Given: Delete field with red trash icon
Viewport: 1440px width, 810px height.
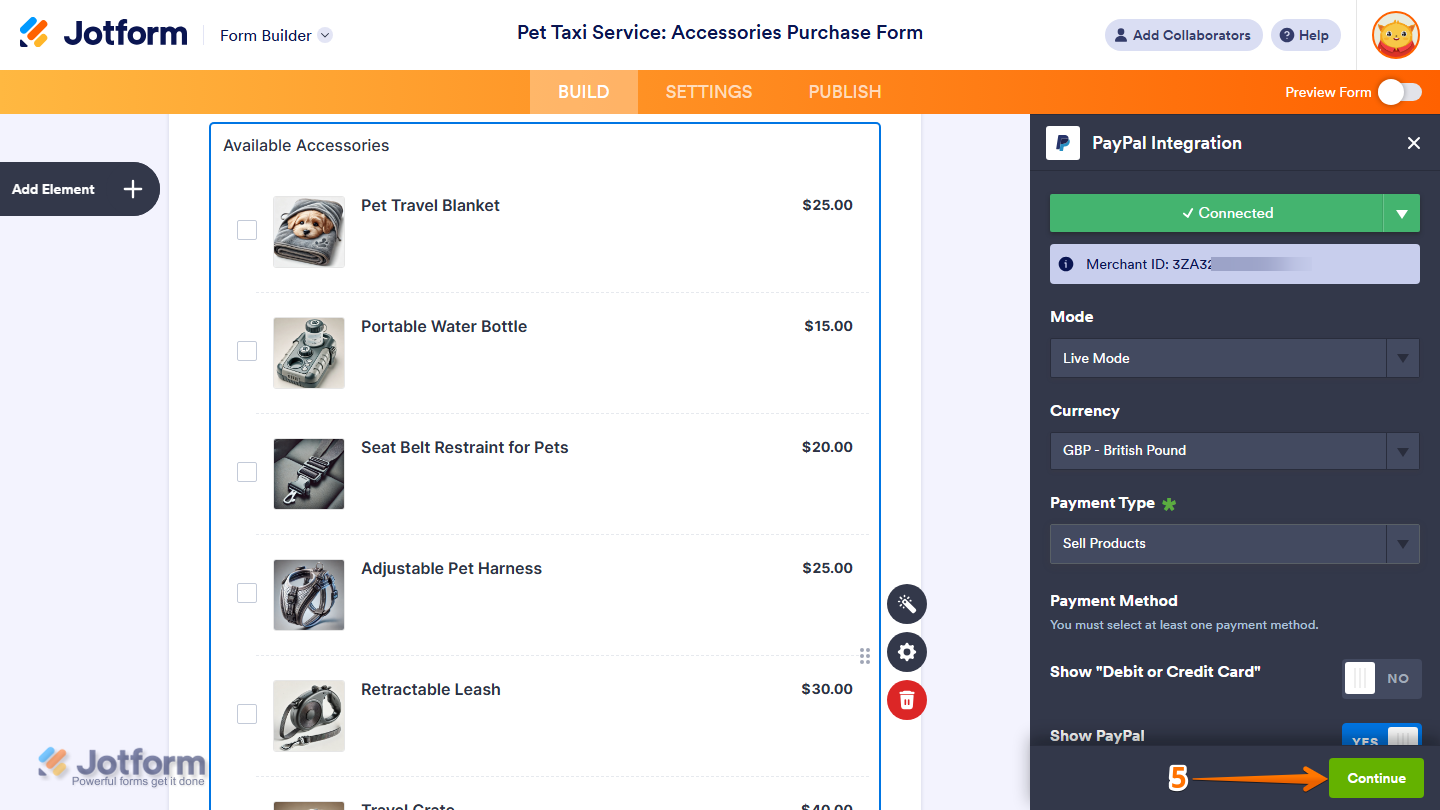Looking at the screenshot, I should [907, 699].
